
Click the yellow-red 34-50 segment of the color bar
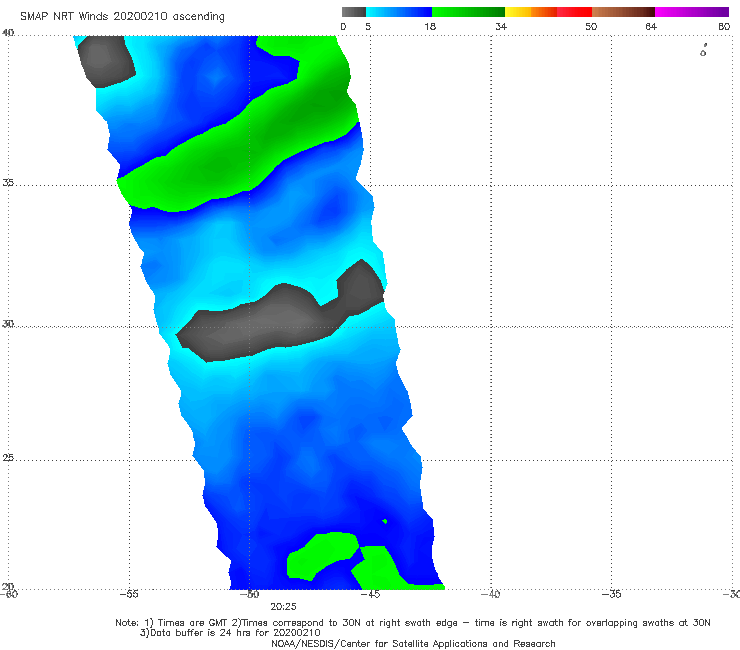click(548, 12)
